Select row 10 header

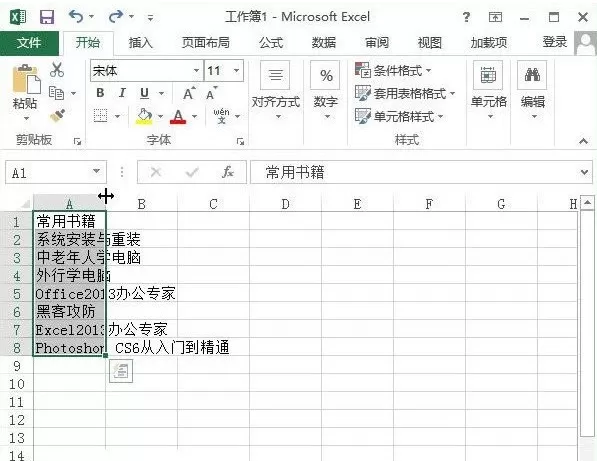pos(16,384)
